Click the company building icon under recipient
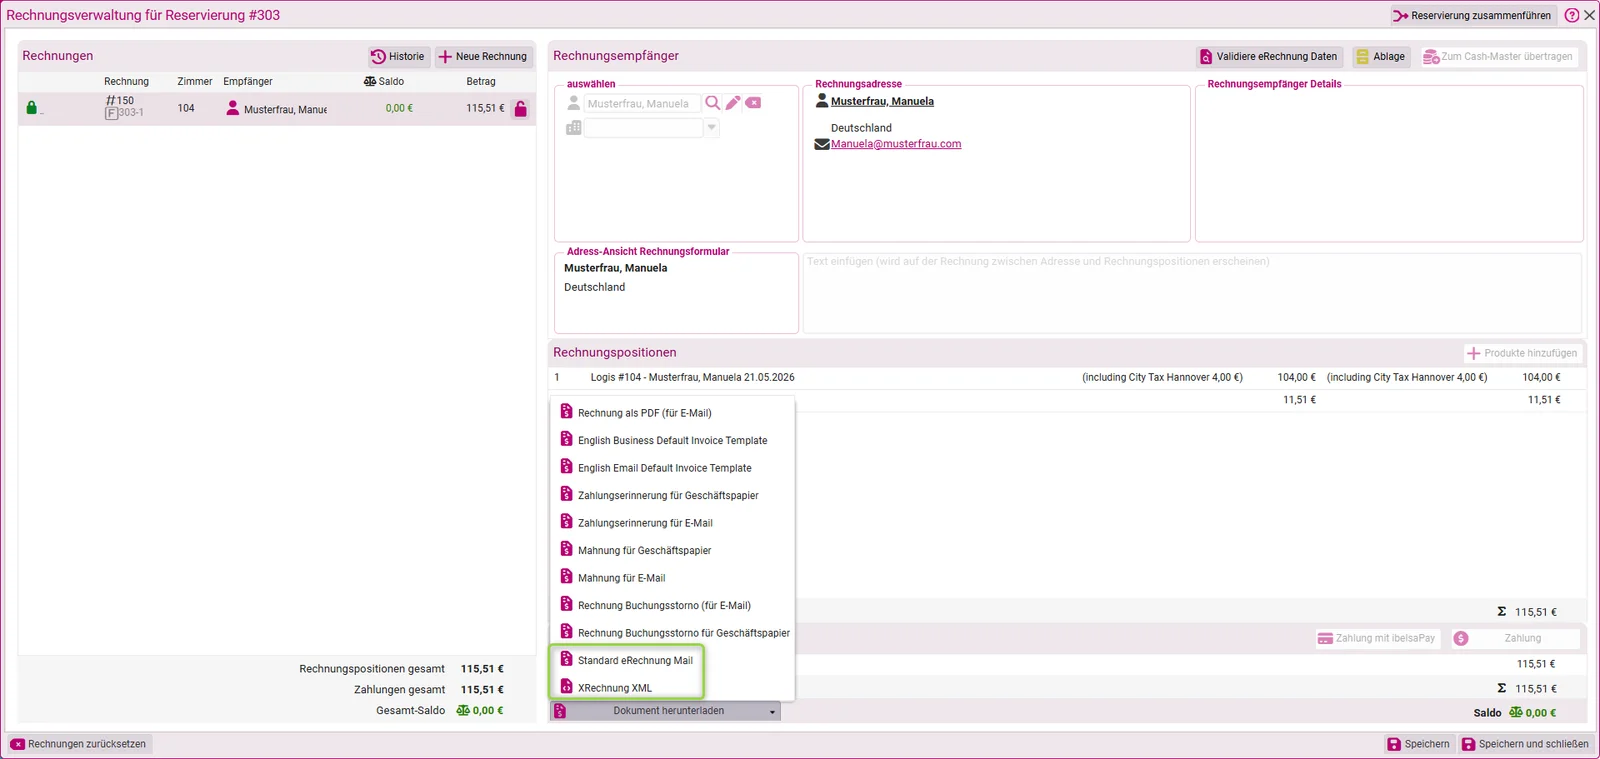This screenshot has width=1600, height=759. pyautogui.click(x=573, y=128)
